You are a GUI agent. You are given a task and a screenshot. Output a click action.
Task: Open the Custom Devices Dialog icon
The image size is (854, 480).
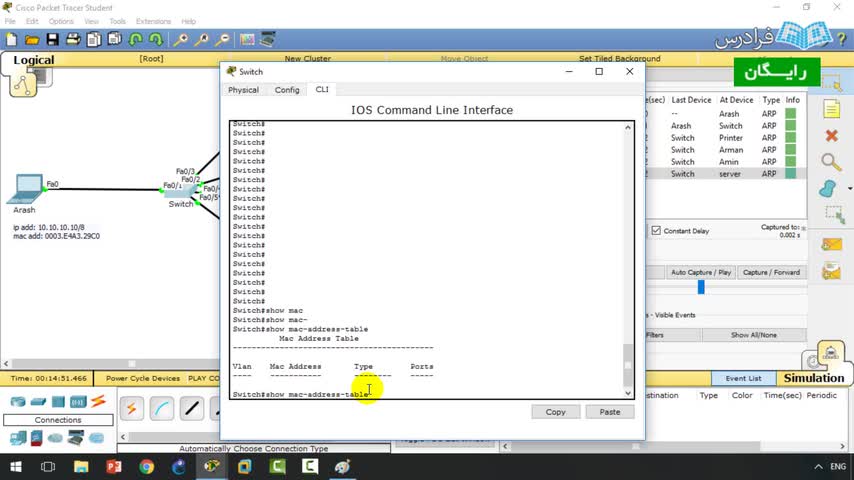[267, 40]
